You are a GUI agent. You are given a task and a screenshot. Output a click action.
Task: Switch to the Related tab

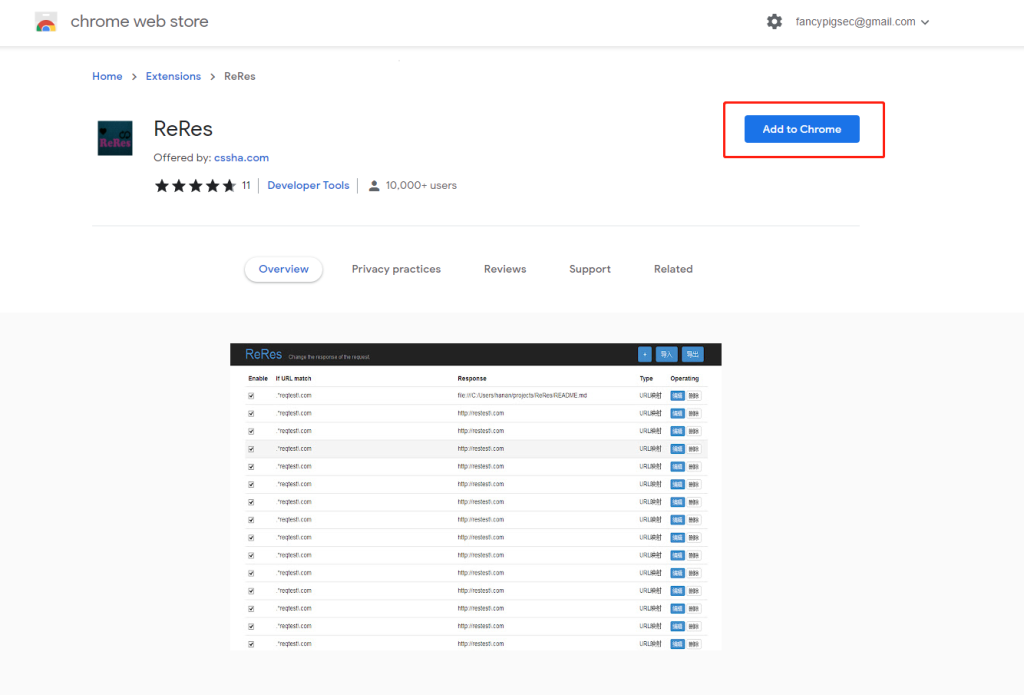673,269
